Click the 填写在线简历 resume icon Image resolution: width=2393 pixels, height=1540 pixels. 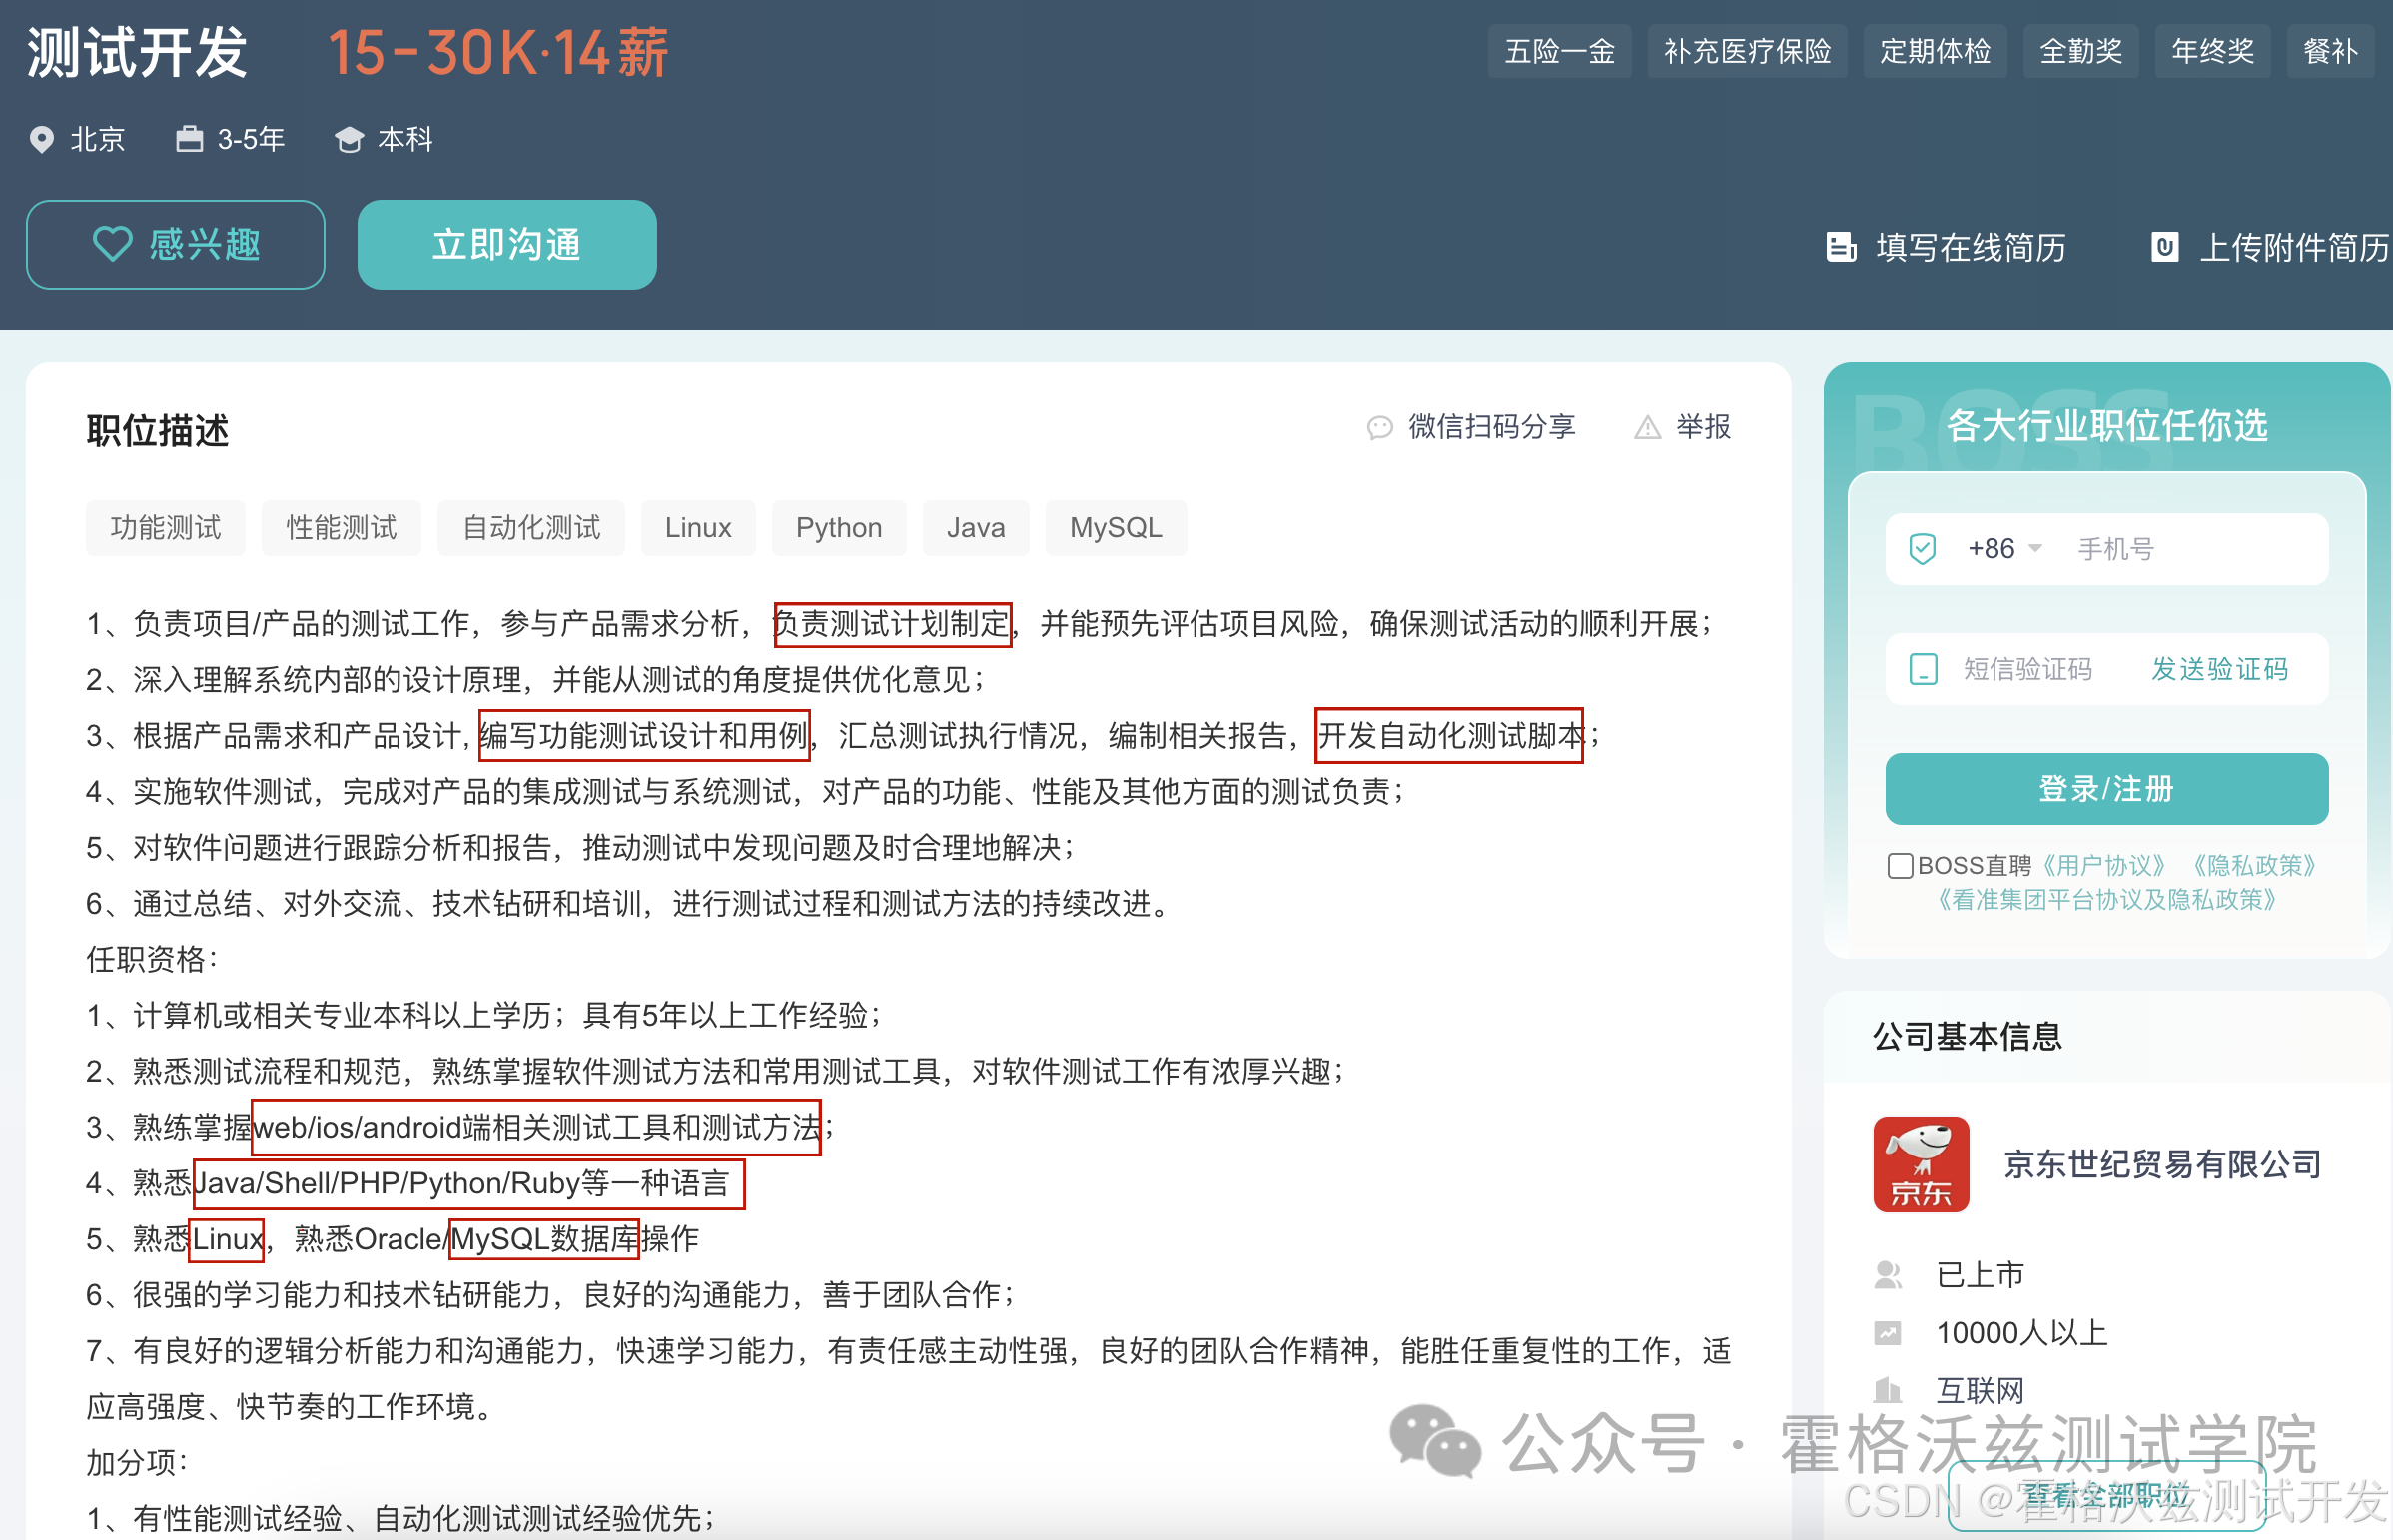click(x=1841, y=247)
